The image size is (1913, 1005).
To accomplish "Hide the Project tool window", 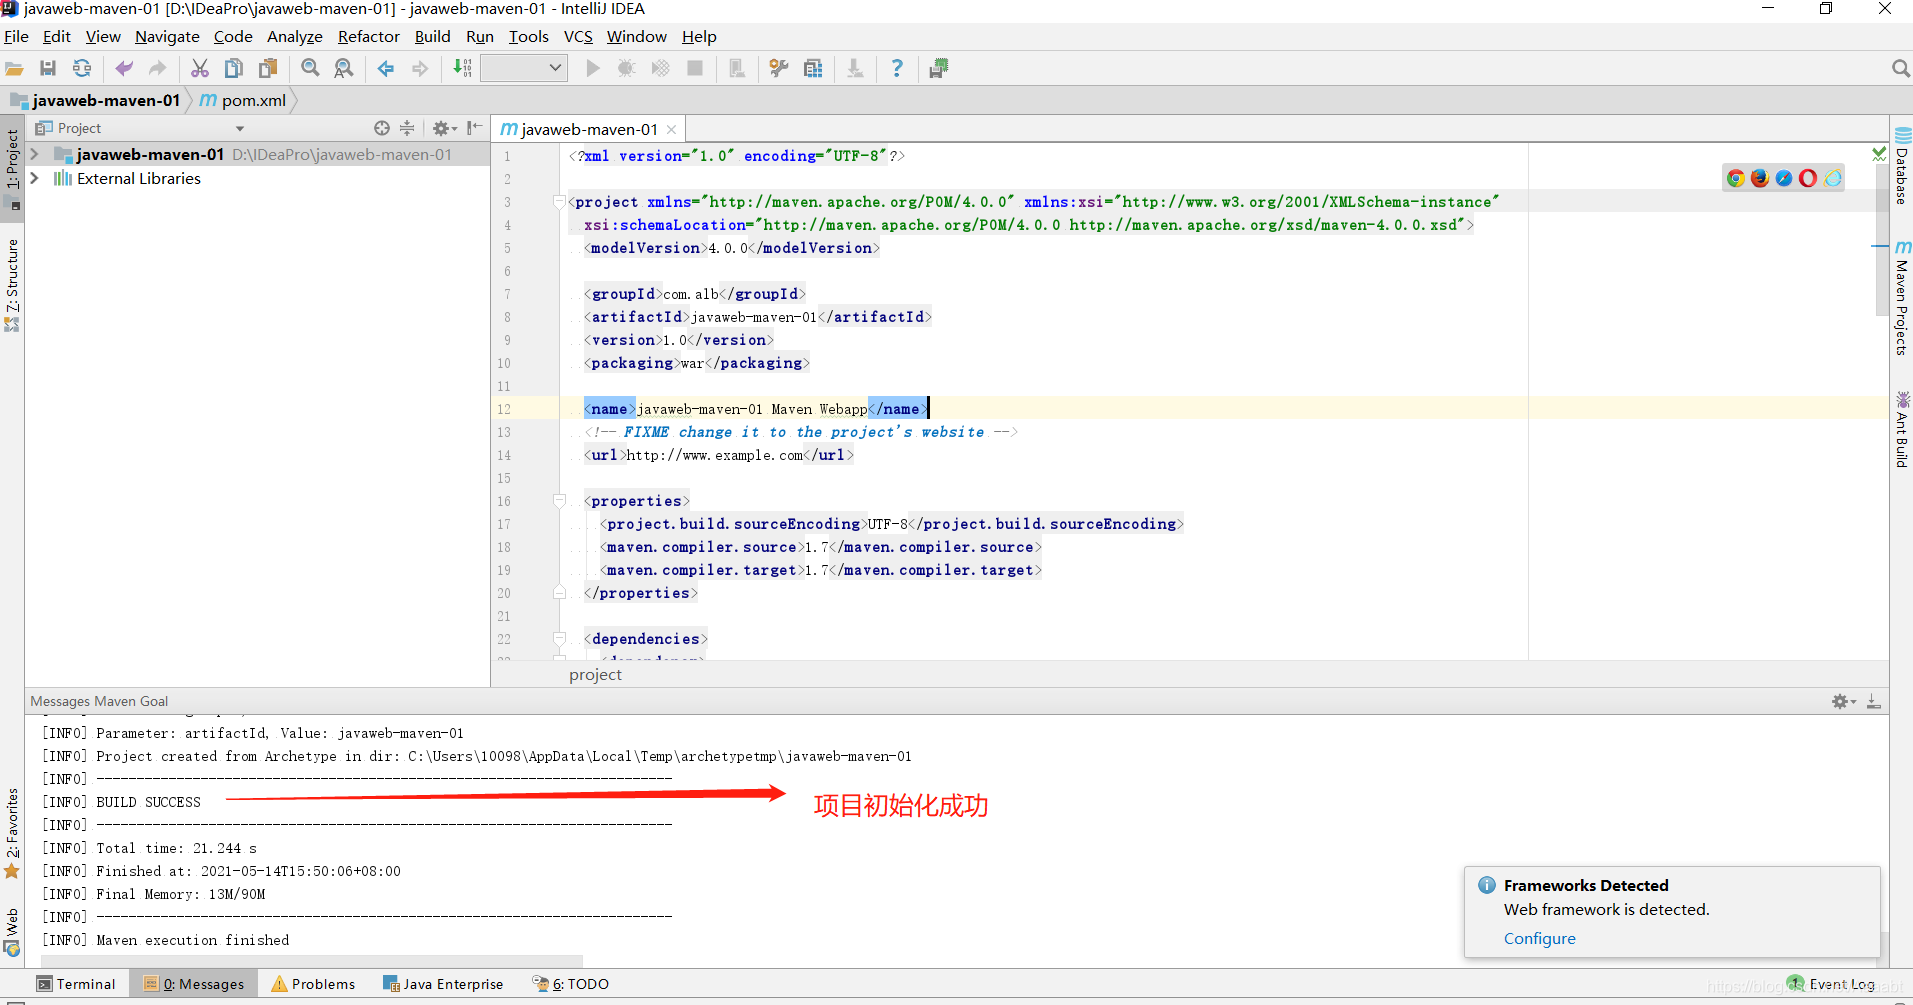I will tap(474, 128).
